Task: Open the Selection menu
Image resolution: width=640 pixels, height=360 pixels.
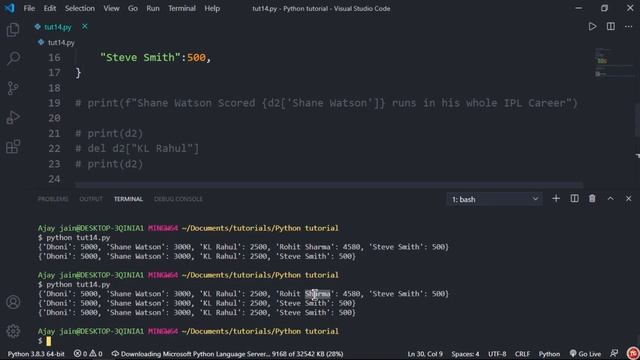Action: (x=80, y=8)
